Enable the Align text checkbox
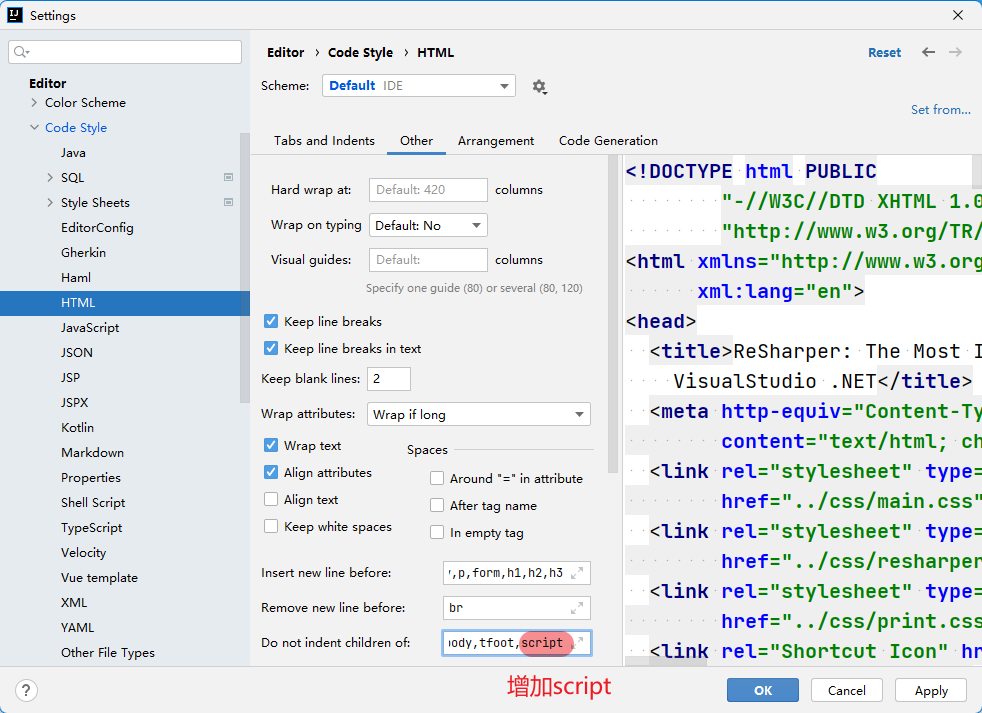The height and width of the screenshot is (713, 982). coord(271,499)
